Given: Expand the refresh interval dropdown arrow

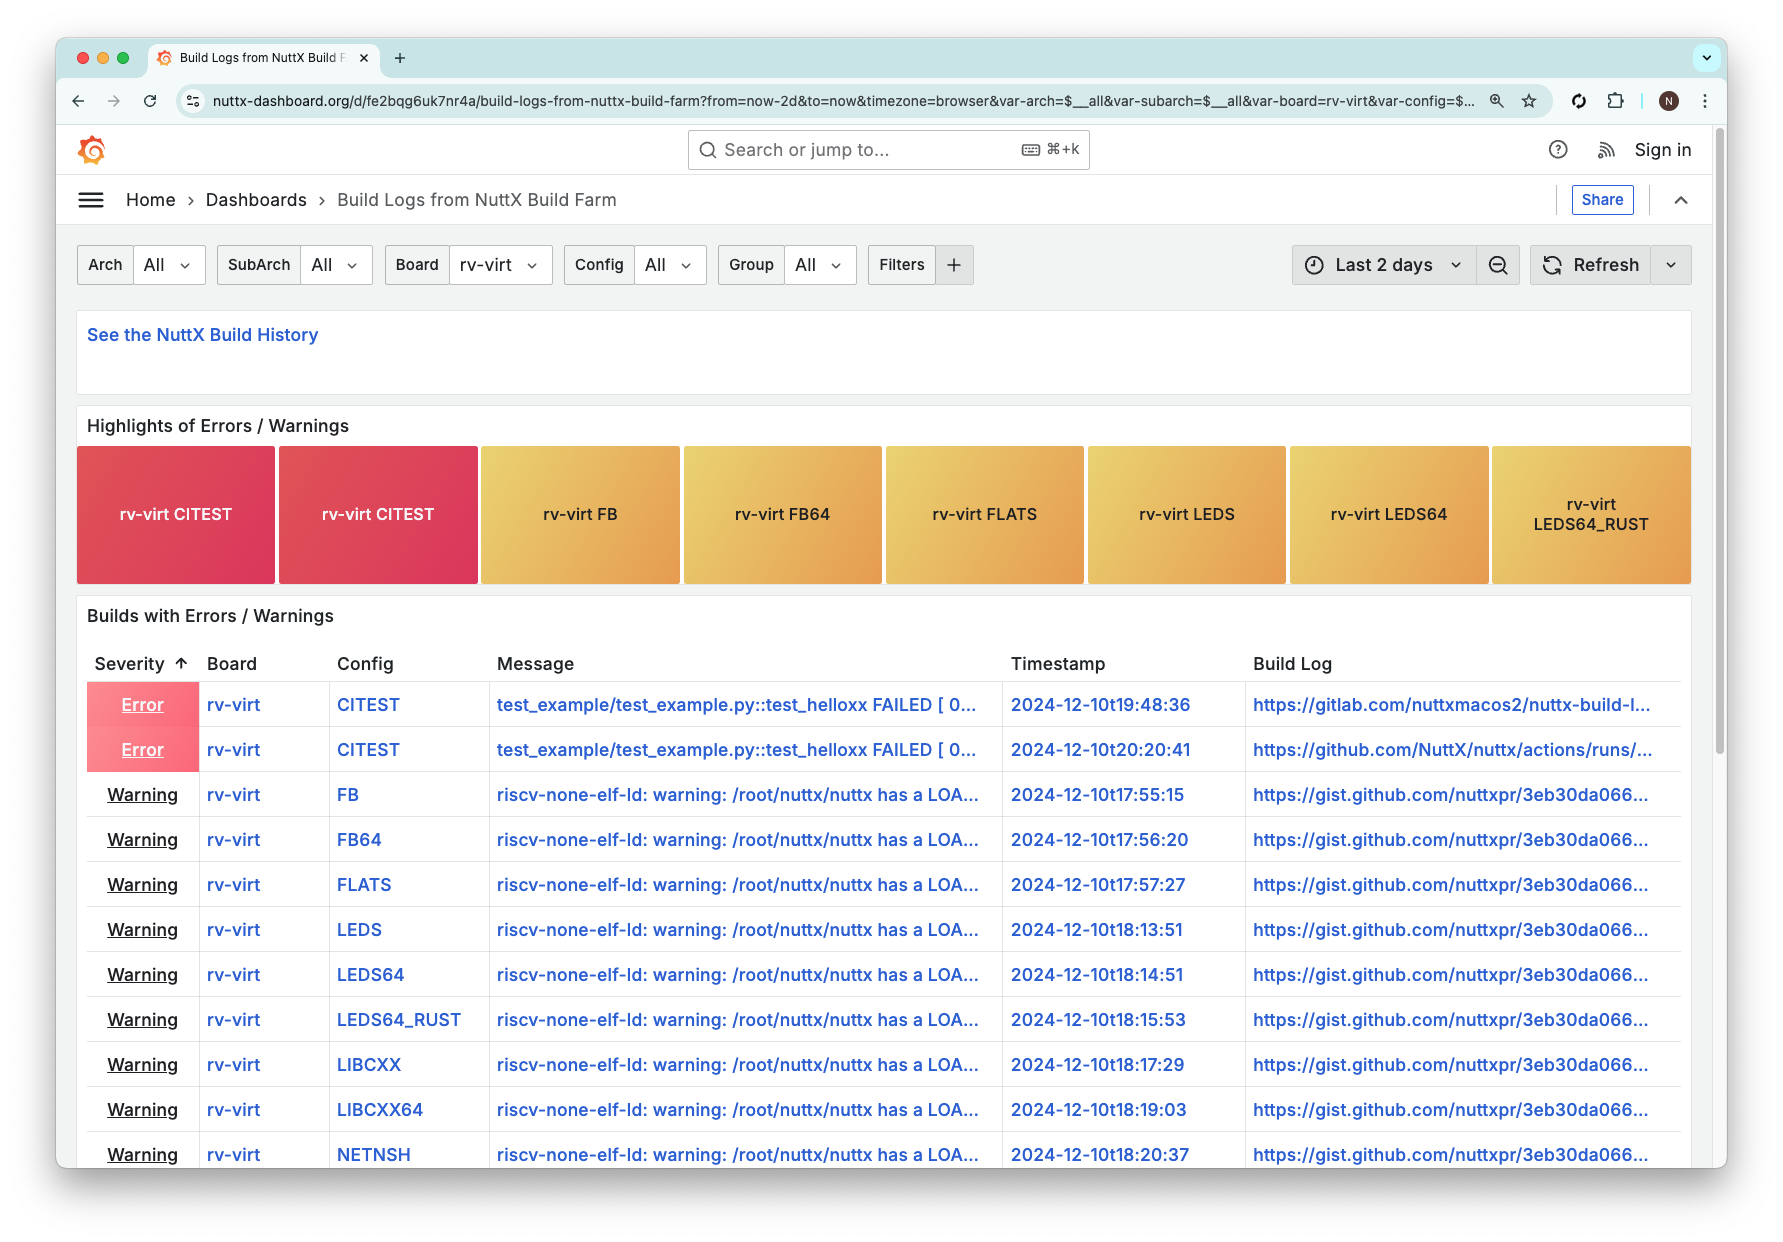Looking at the screenshot, I should coord(1671,265).
